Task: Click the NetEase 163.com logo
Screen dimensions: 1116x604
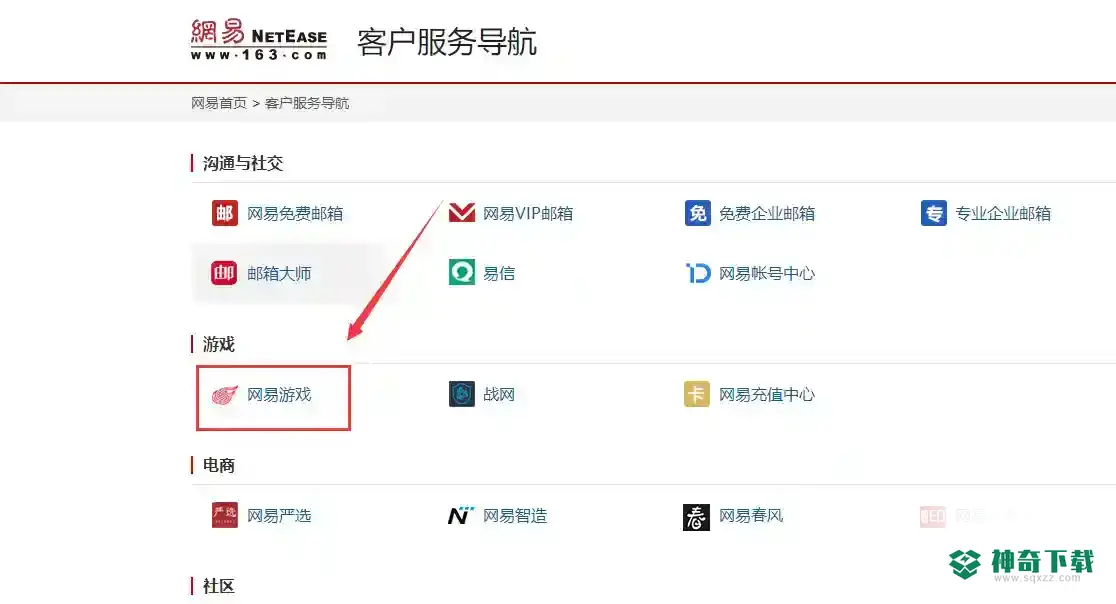Action: tap(258, 40)
